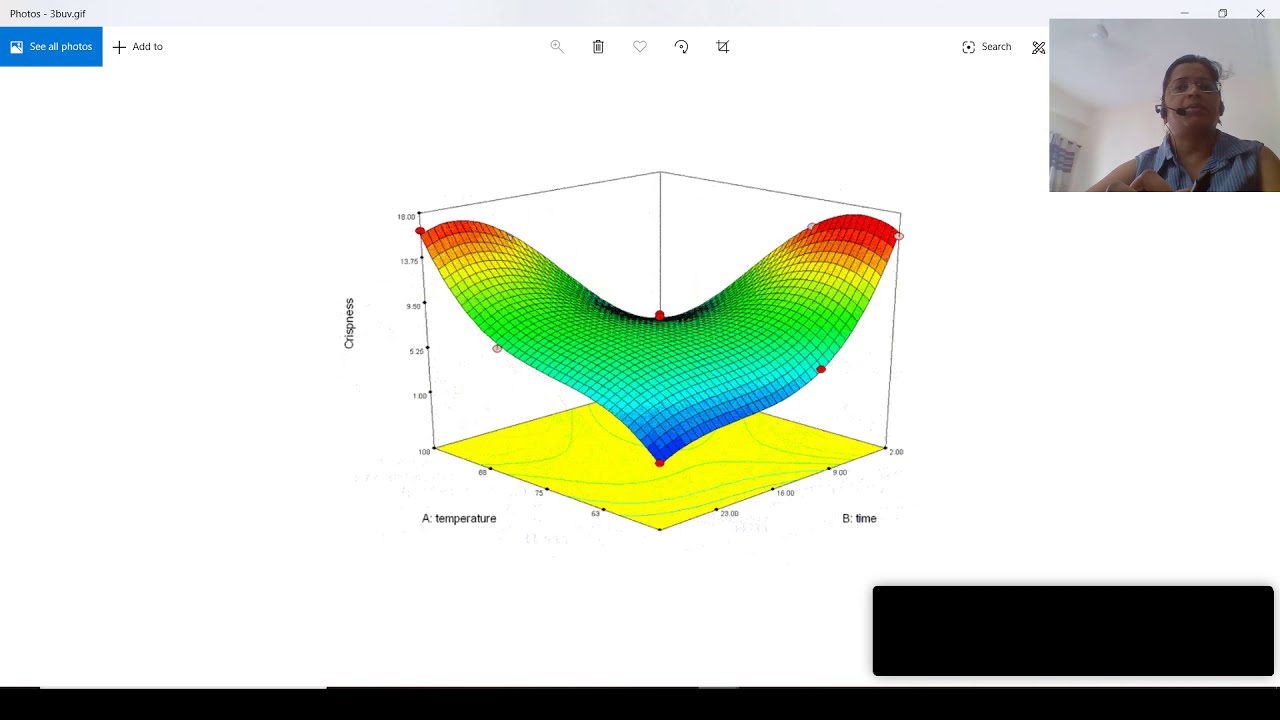
Task: Click the window title 'Photos - 3buv.gif'
Action: point(48,14)
